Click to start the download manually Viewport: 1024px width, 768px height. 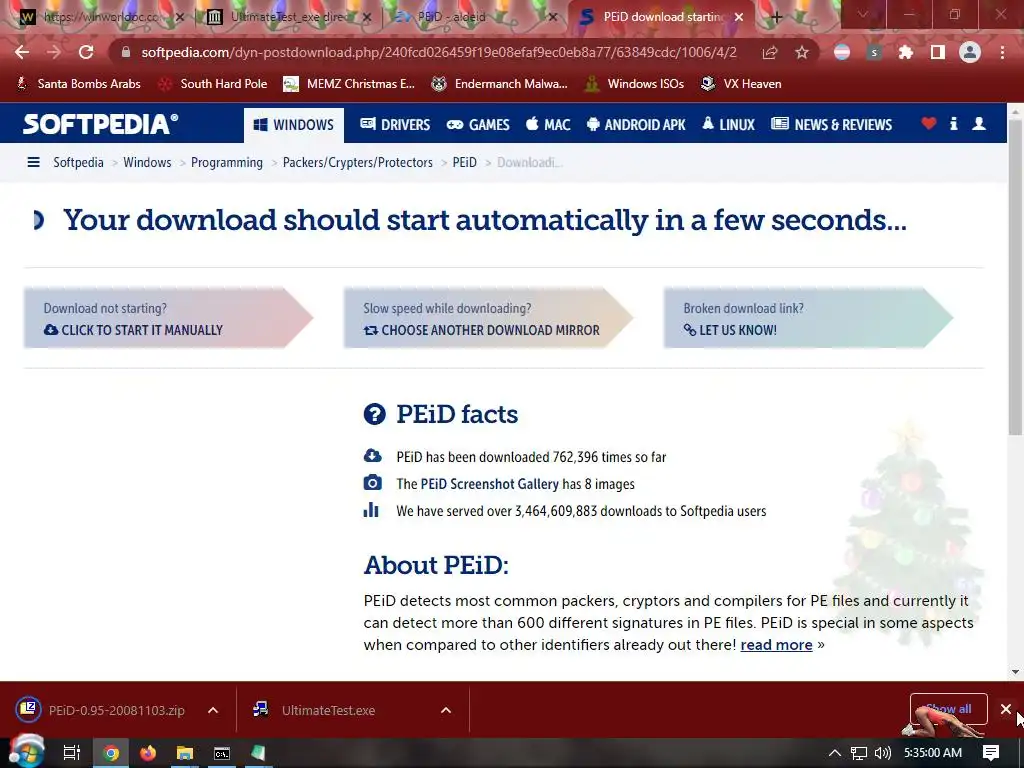tap(168, 318)
